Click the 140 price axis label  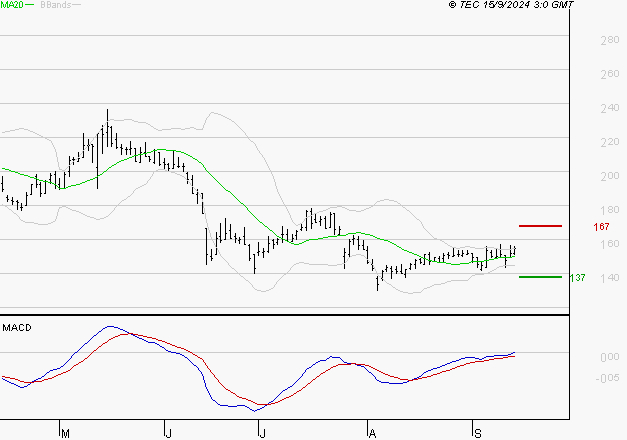tap(610, 278)
